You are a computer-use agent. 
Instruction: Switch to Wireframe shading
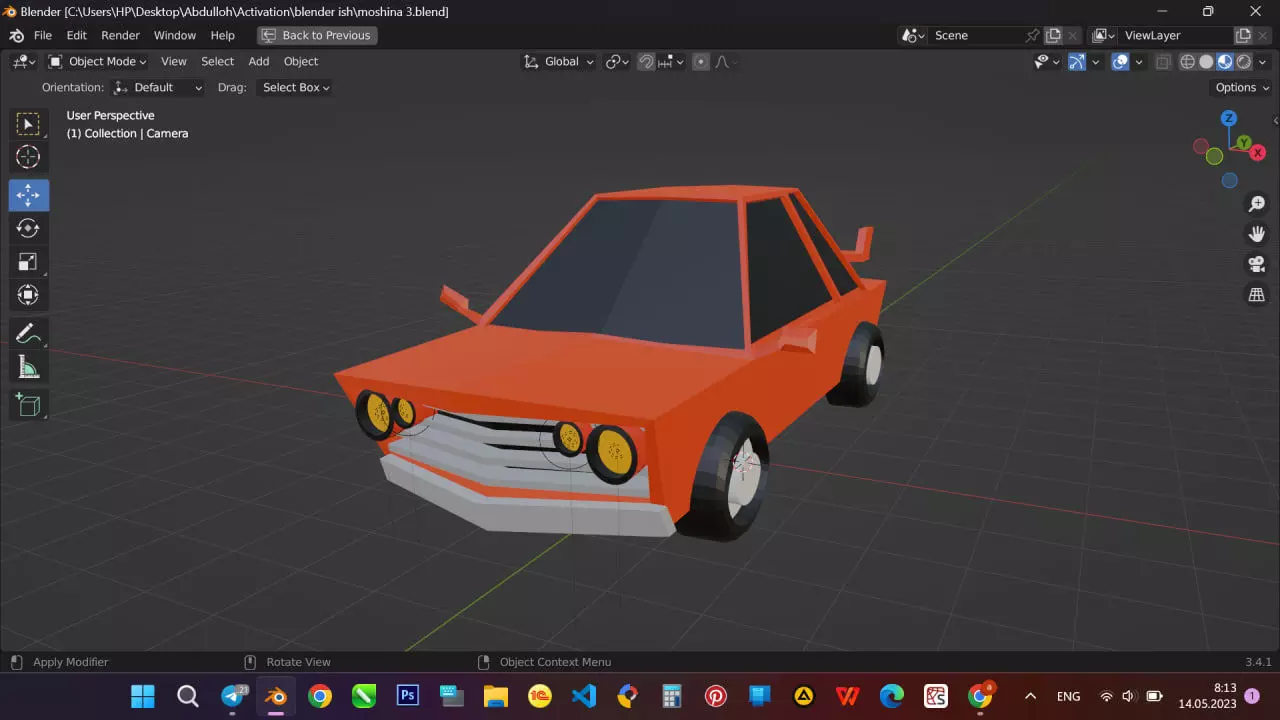pyautogui.click(x=1188, y=61)
